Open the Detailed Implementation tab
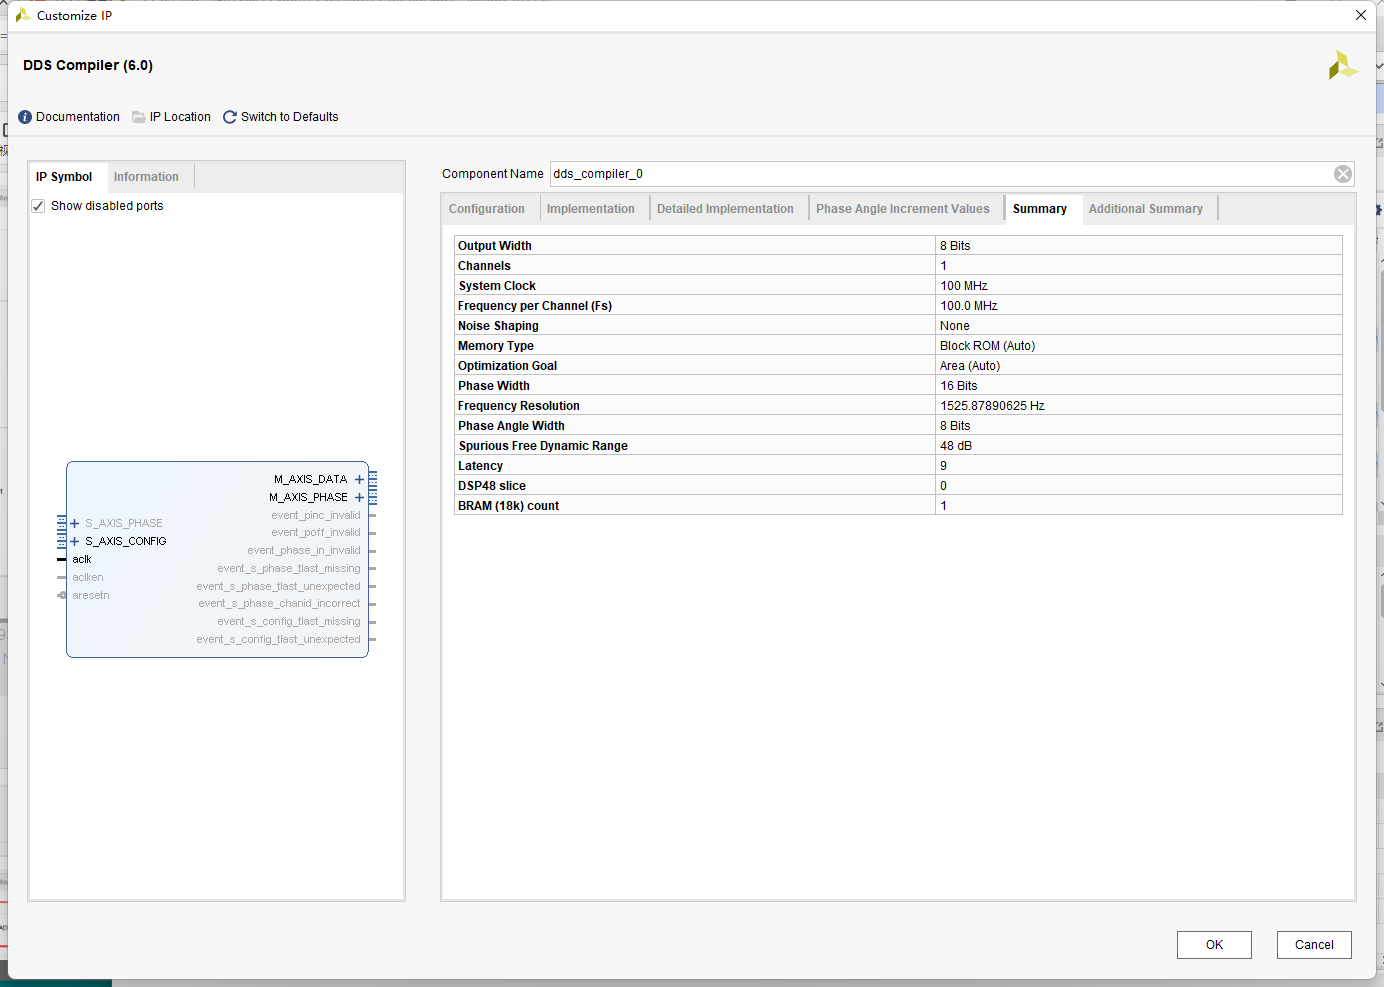The image size is (1384, 987). pos(725,209)
